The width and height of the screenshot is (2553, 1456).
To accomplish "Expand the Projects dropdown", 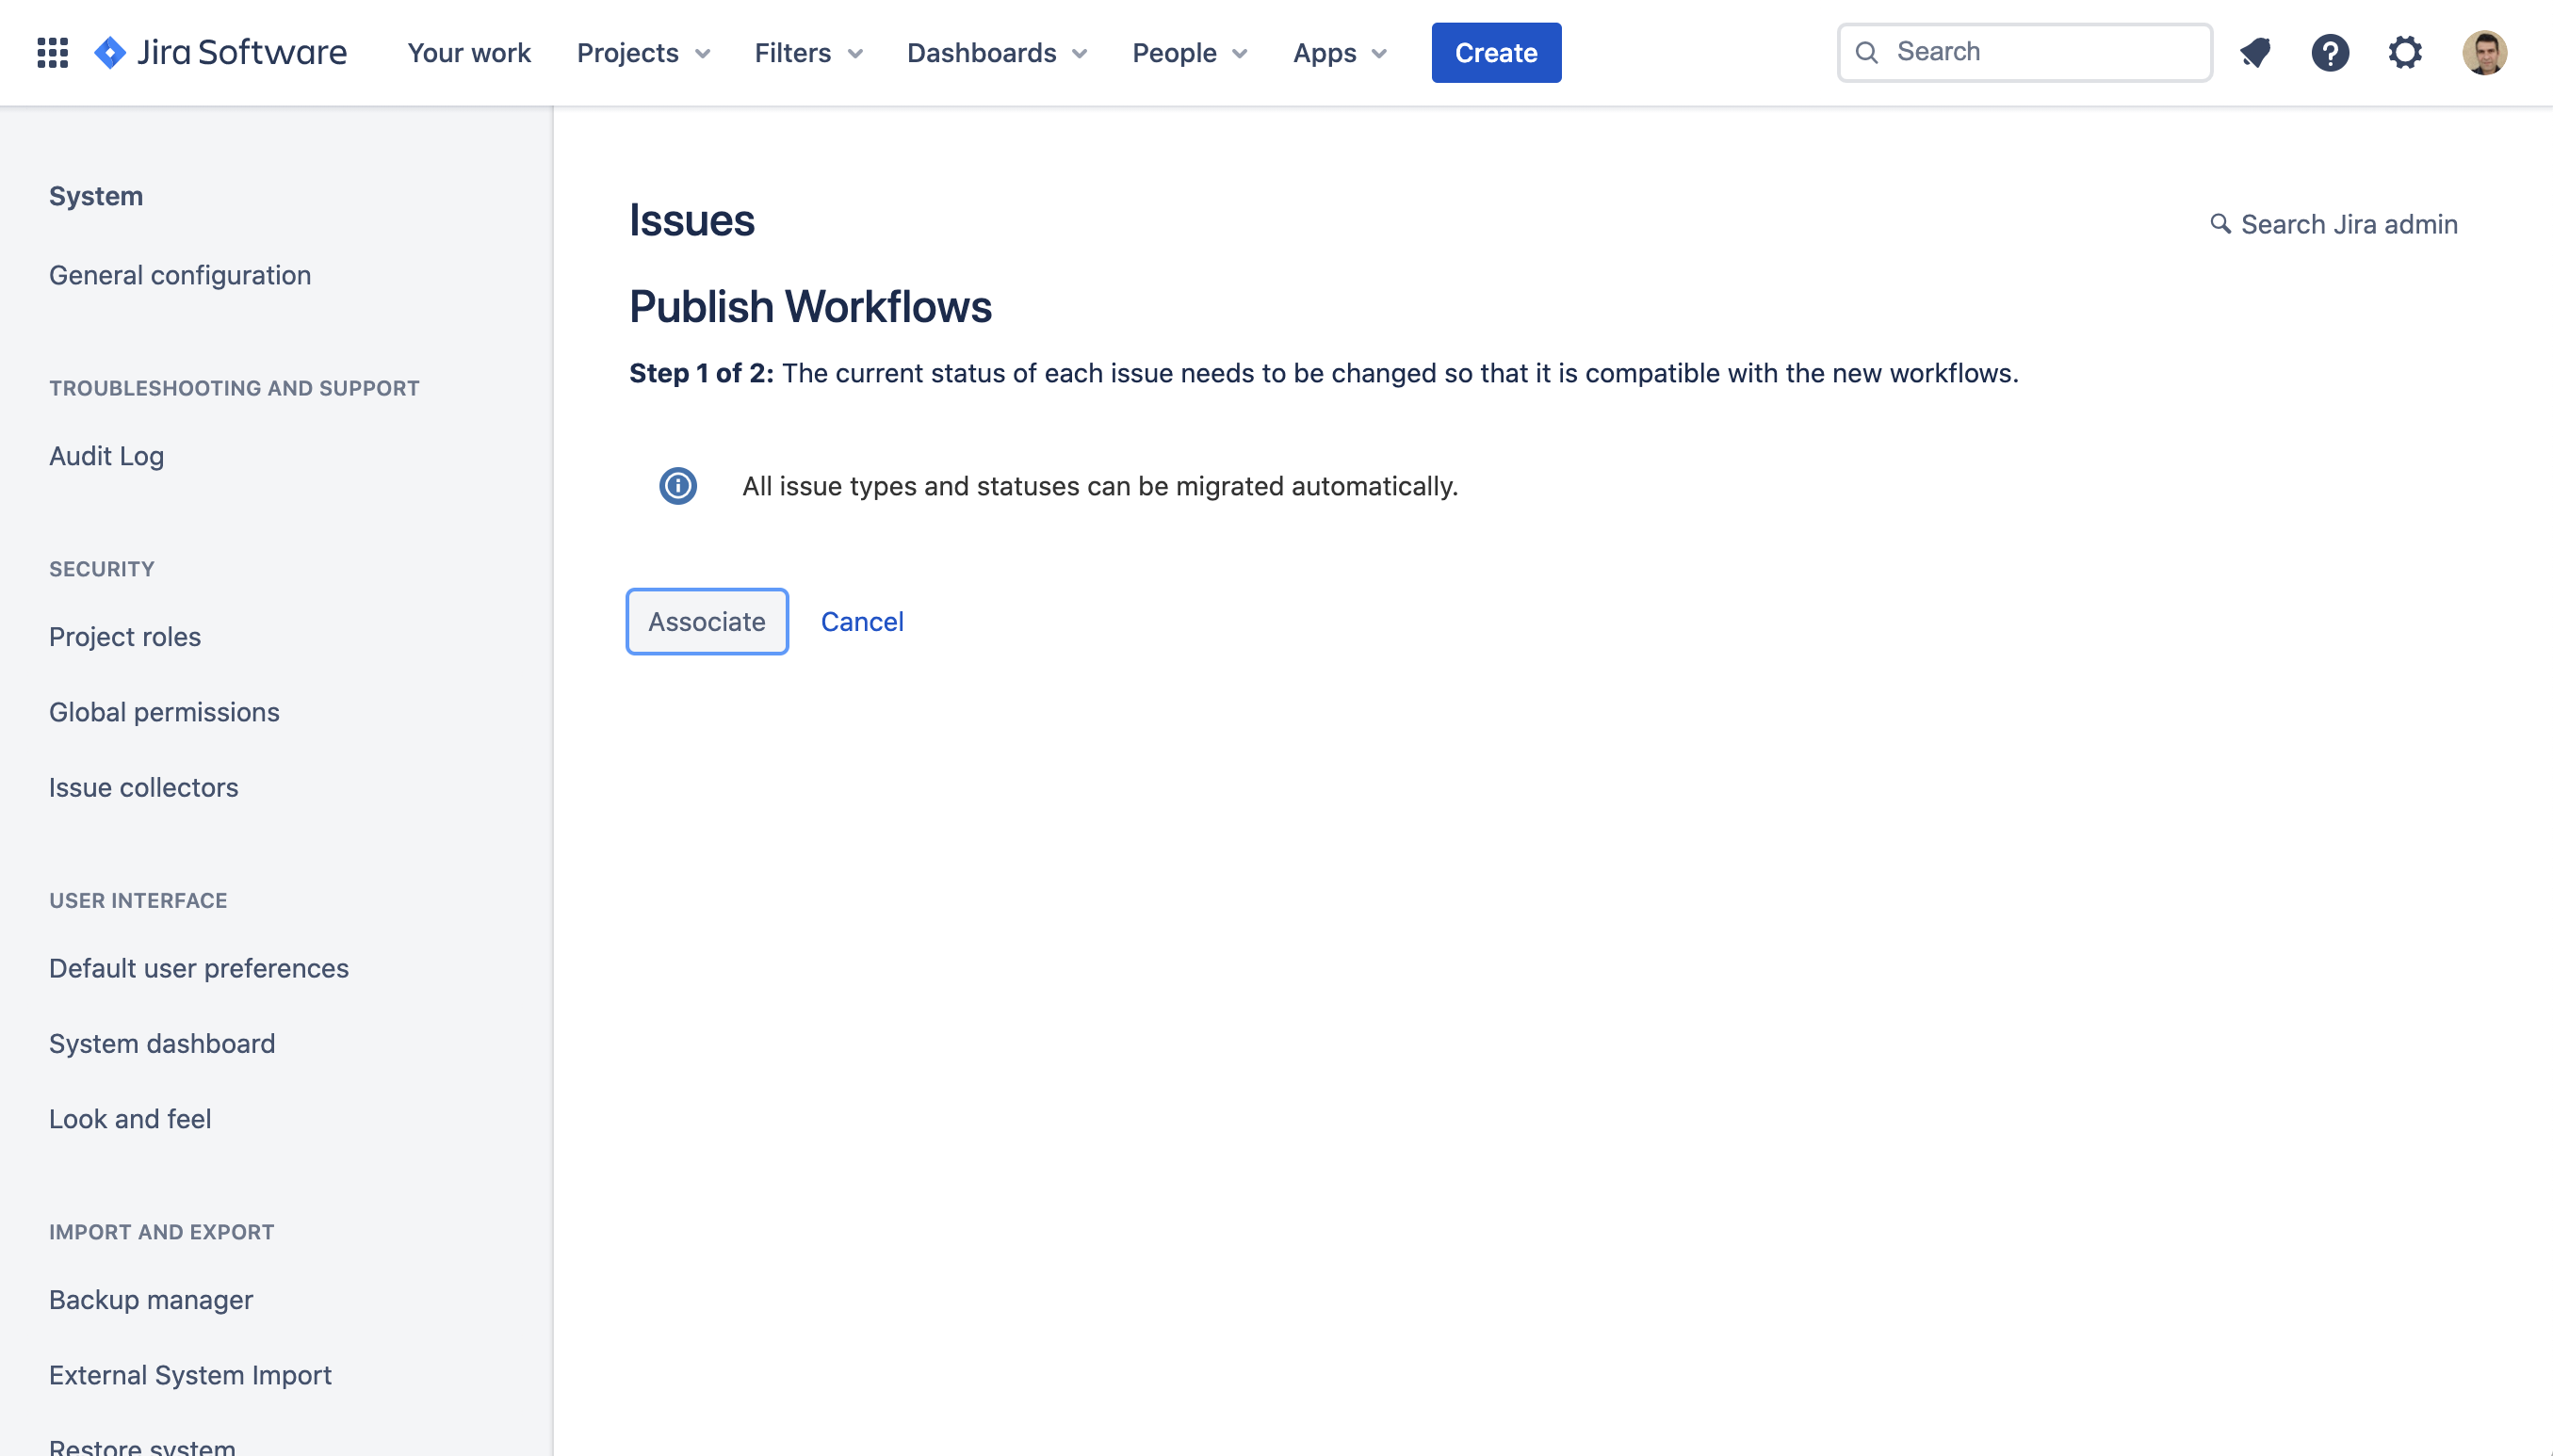I will [643, 53].
